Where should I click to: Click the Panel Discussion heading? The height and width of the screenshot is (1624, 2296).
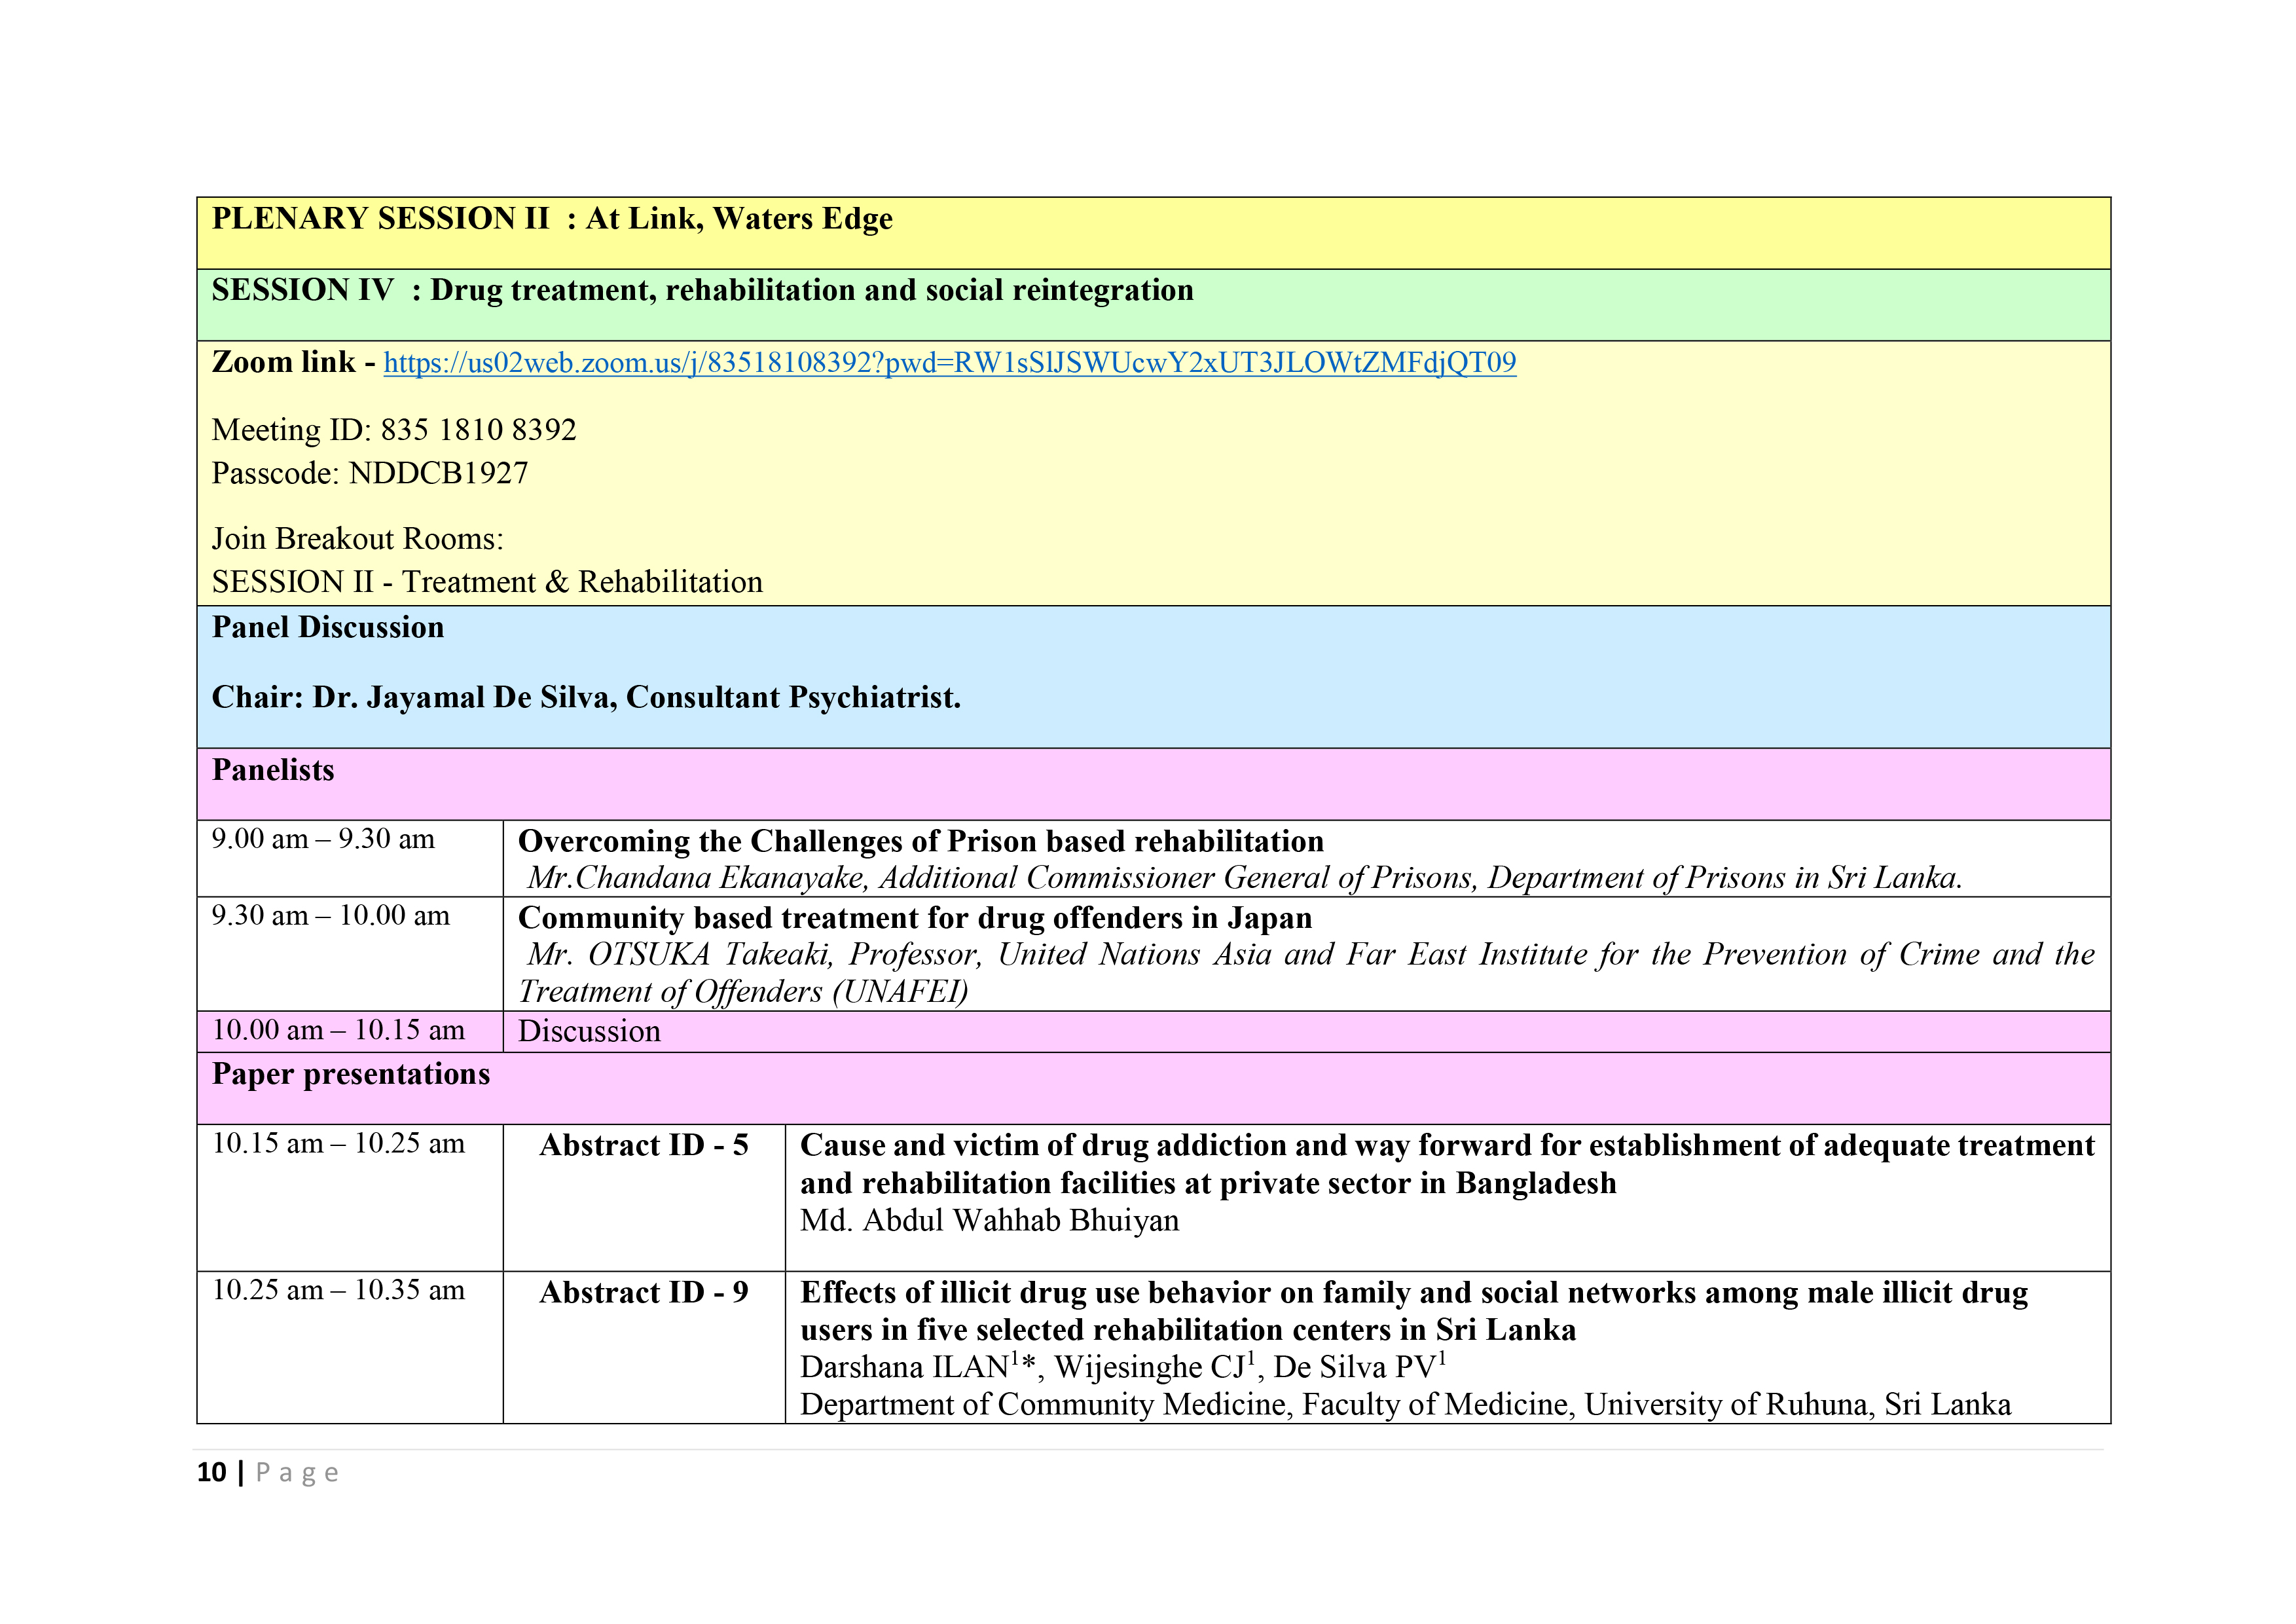[328, 628]
